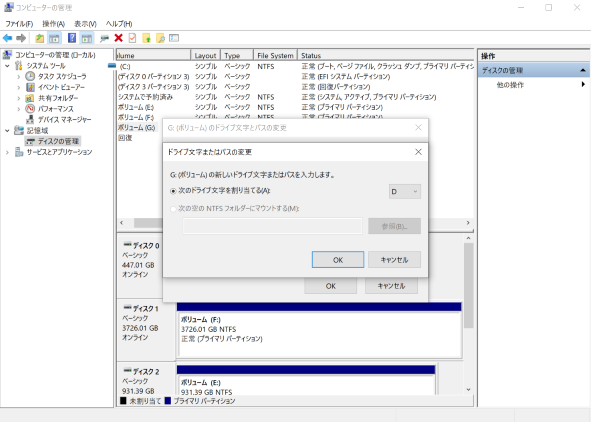Open the ファイル(F) menu

19,24
